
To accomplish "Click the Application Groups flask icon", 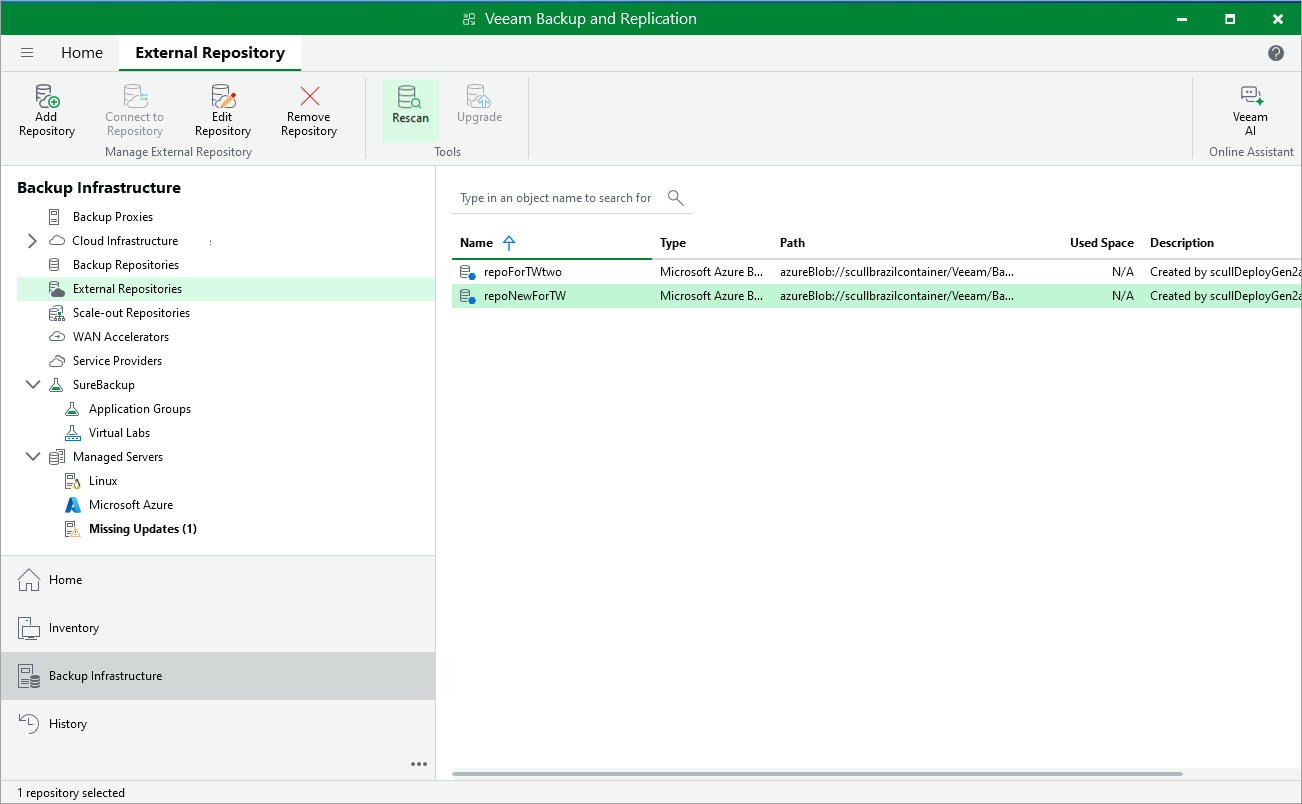I will [x=71, y=409].
